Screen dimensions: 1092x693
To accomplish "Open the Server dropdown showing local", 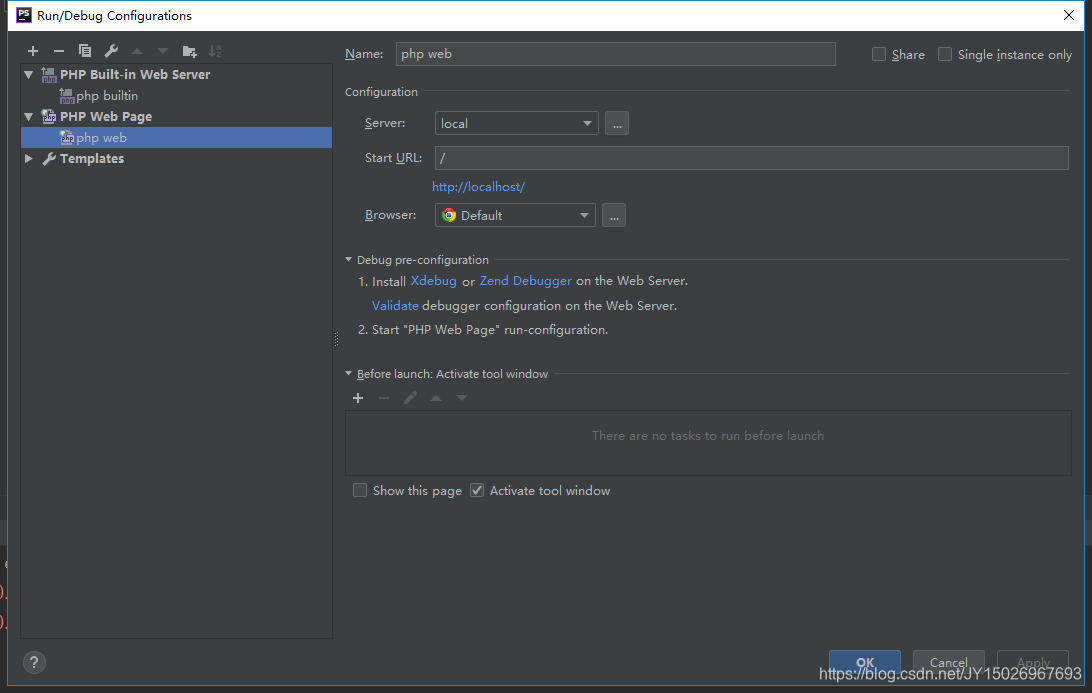I will [x=516, y=123].
